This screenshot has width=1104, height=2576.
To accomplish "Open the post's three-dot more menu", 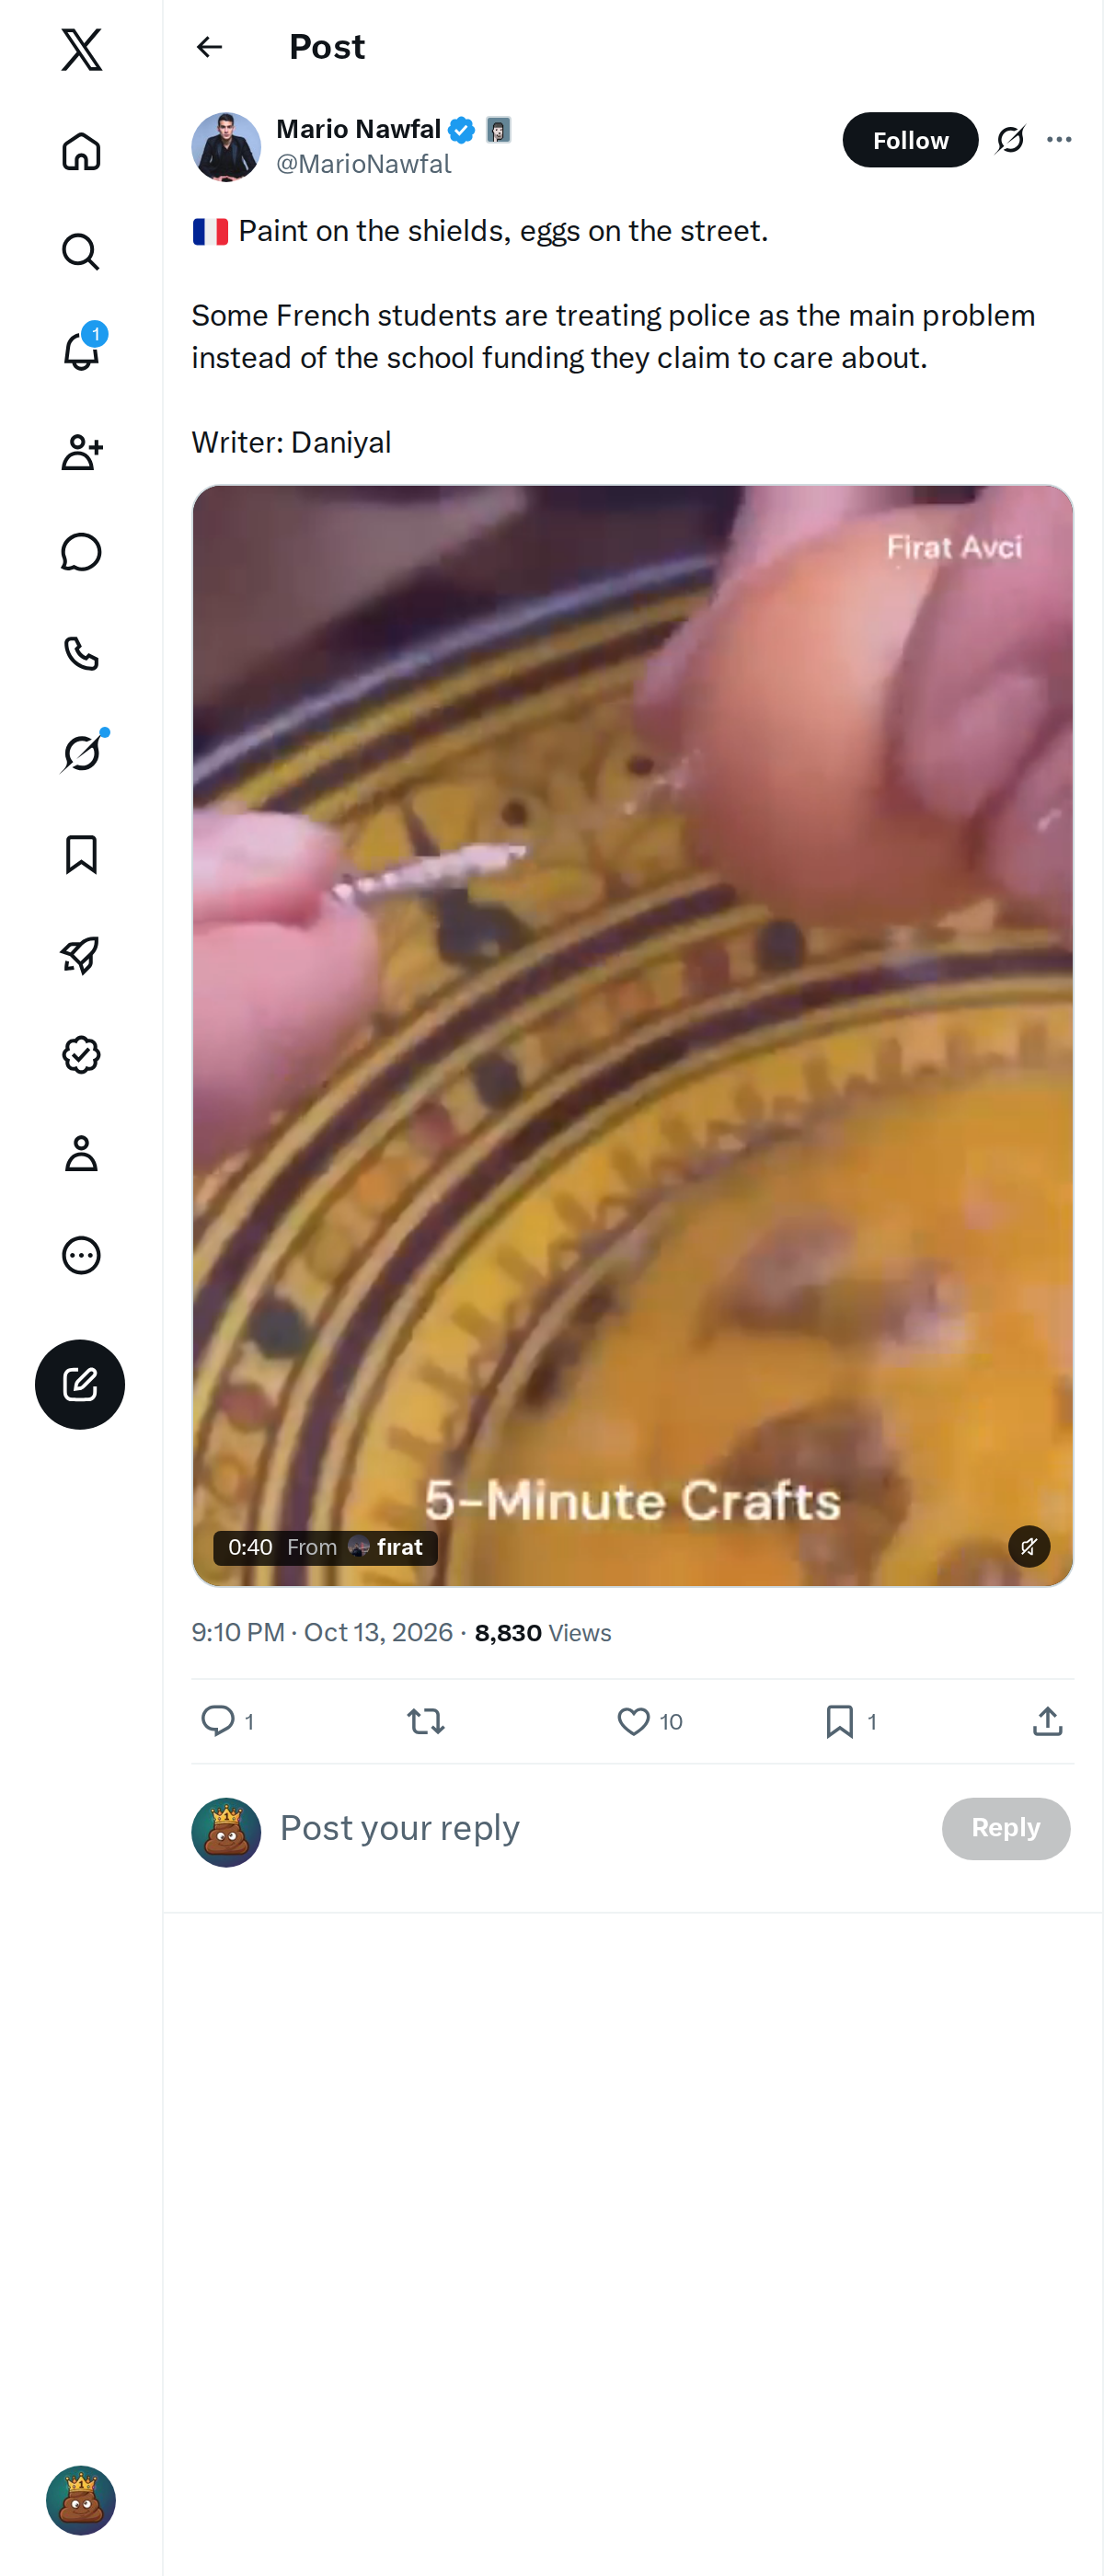I will click(1059, 140).
